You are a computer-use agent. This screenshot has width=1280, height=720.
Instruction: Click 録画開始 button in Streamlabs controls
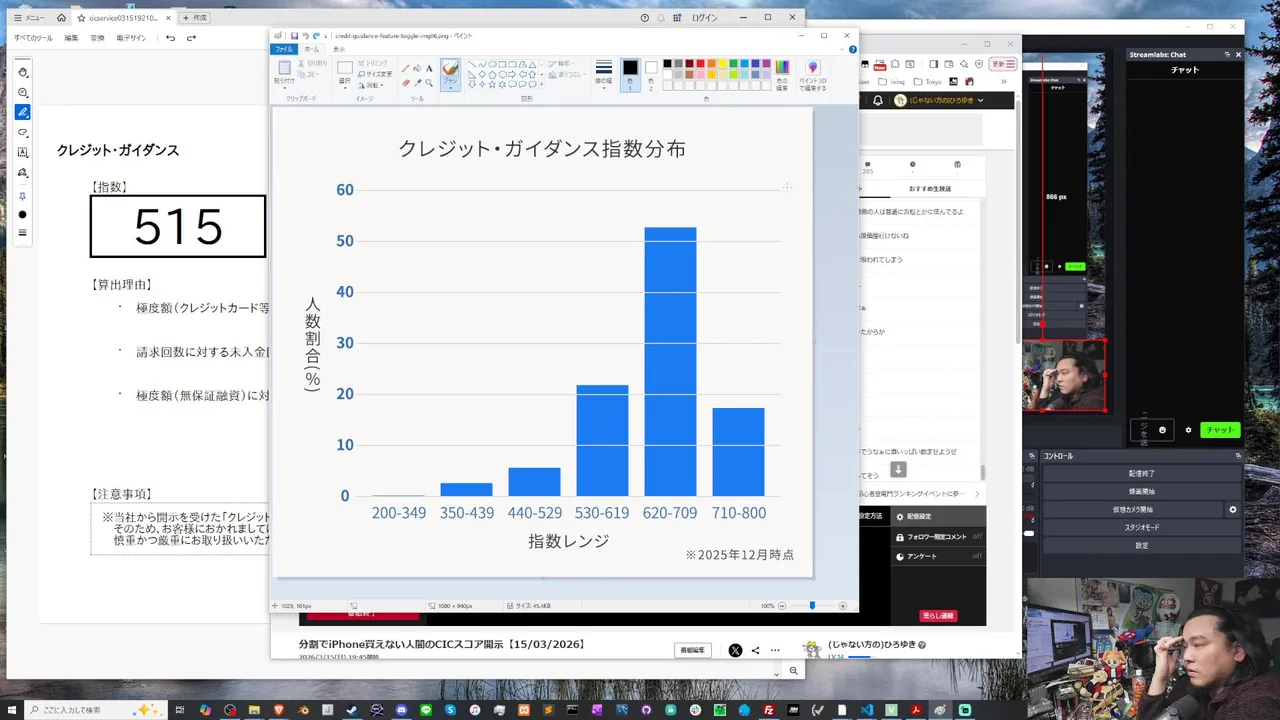1141,492
